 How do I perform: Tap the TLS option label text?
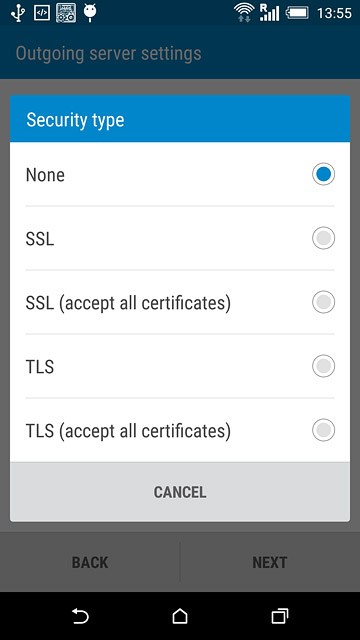tap(40, 367)
